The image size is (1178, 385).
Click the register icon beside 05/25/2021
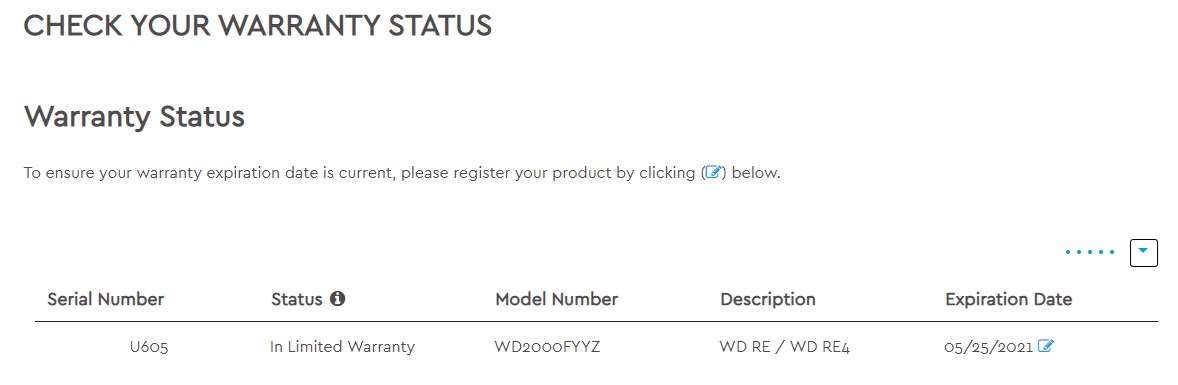[x=1046, y=347]
